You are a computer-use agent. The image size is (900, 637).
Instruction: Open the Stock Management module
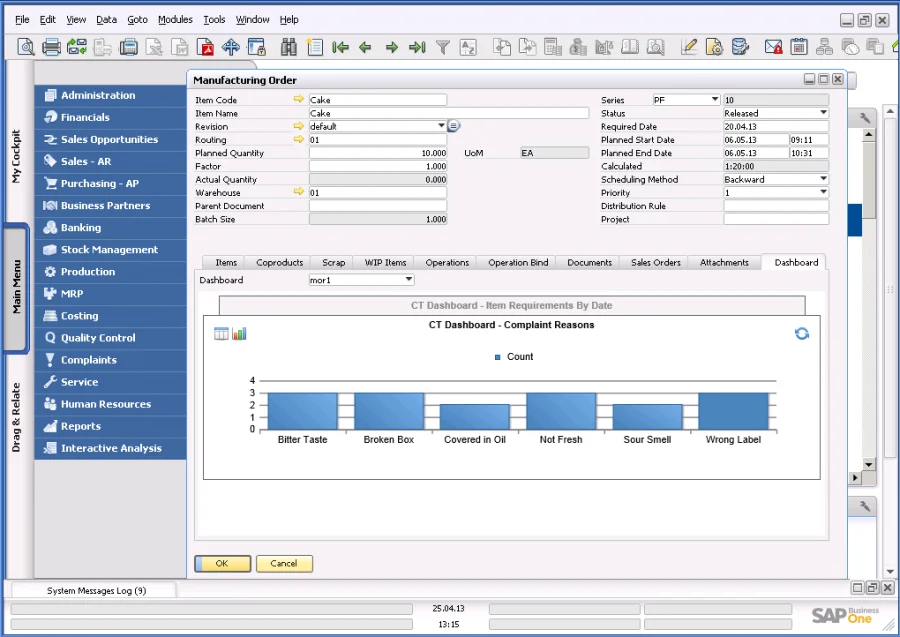110,250
